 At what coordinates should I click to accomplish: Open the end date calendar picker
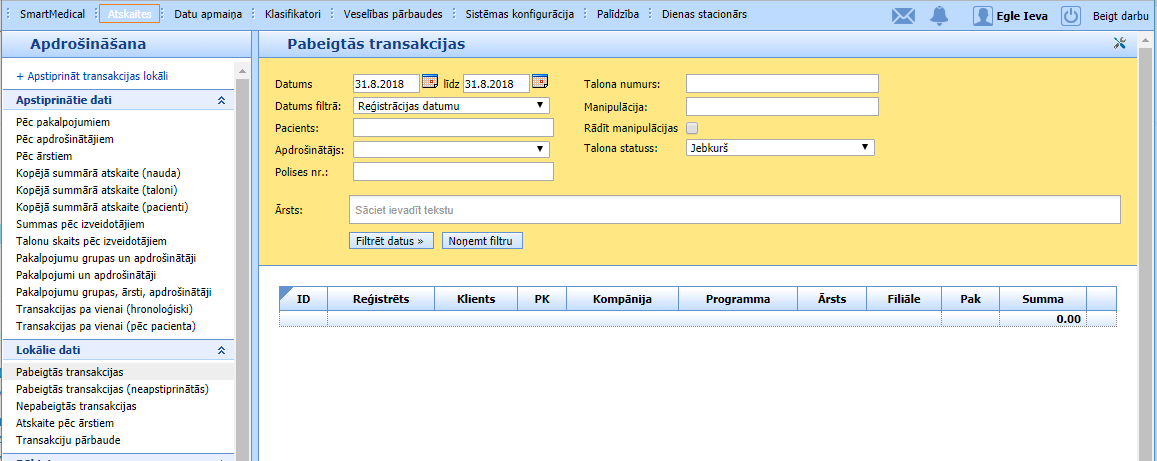(540, 82)
